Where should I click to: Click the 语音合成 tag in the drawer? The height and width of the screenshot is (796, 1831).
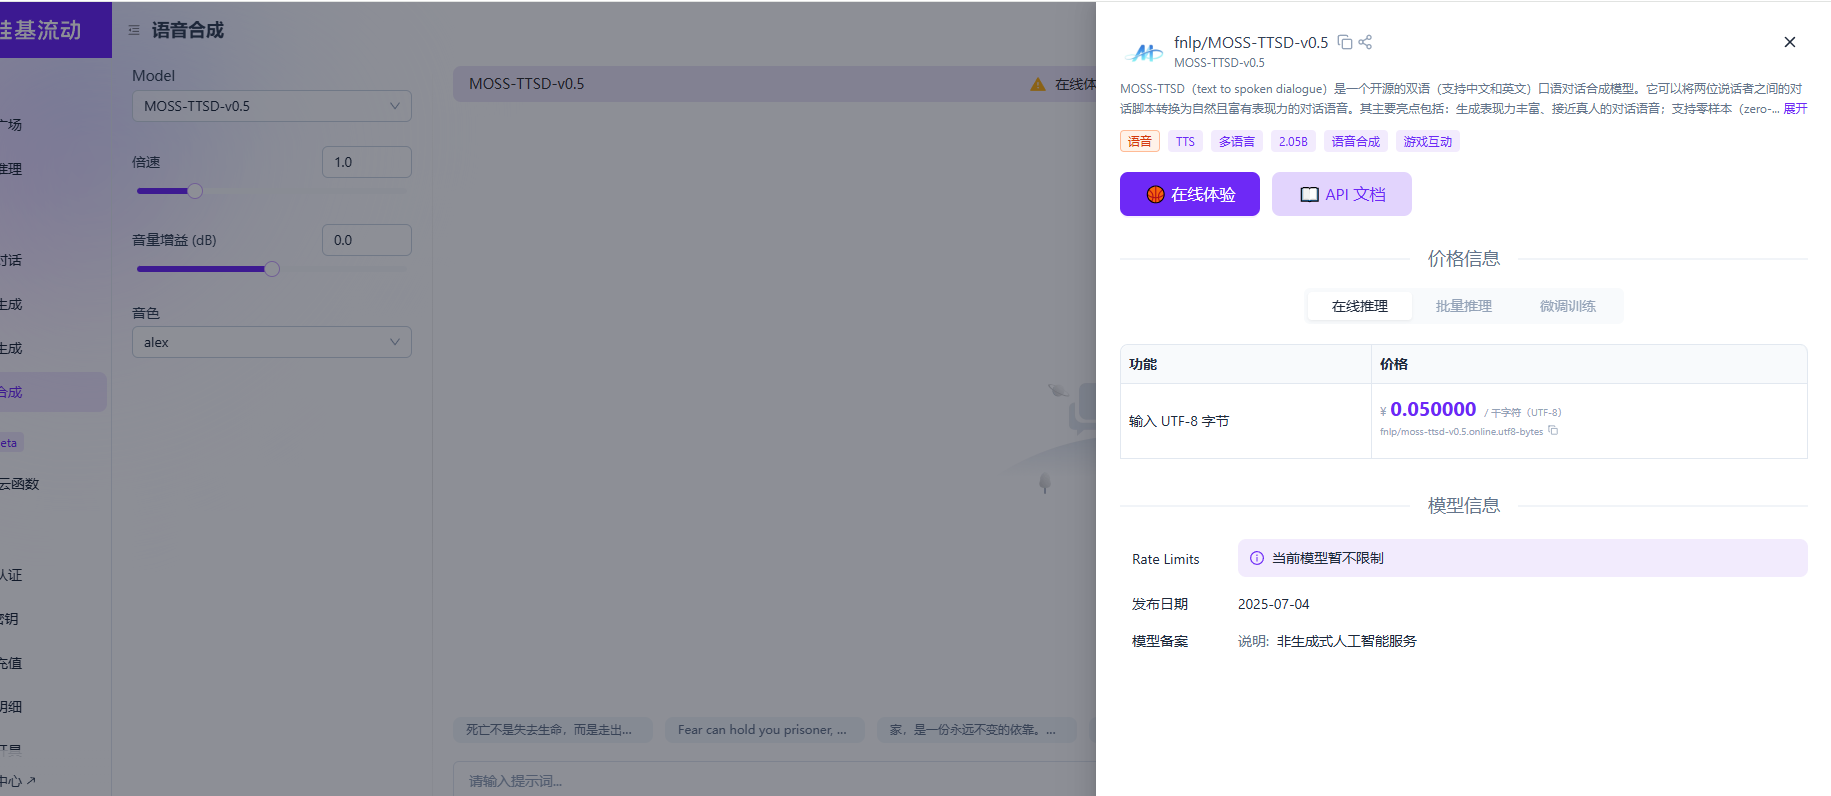[x=1356, y=141]
